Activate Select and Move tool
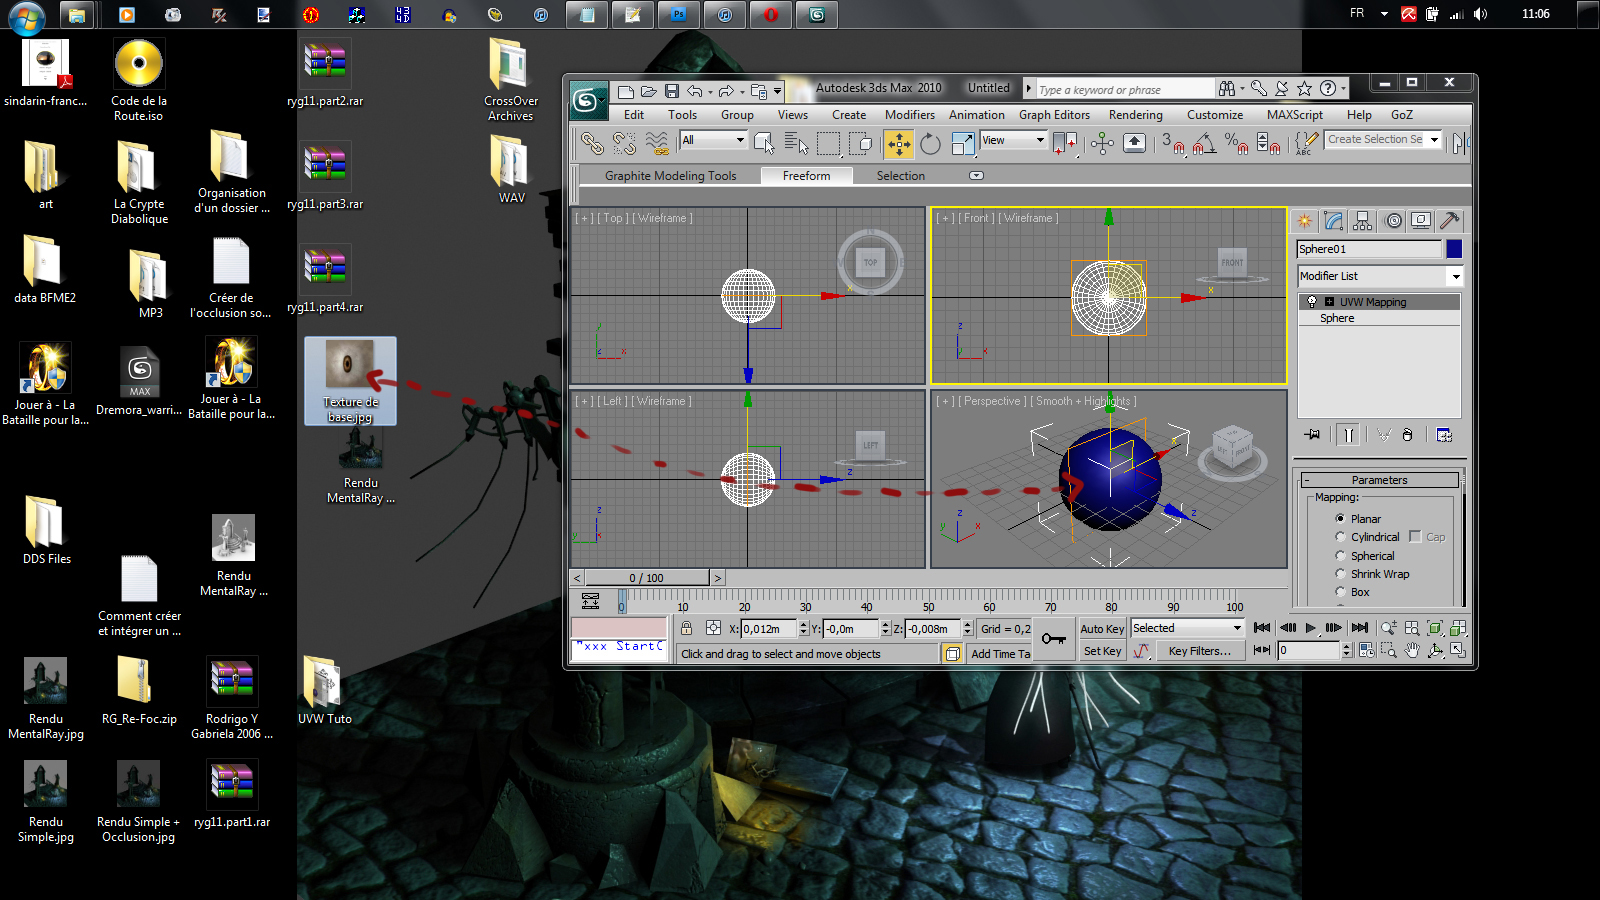The image size is (1600, 900). [x=899, y=144]
